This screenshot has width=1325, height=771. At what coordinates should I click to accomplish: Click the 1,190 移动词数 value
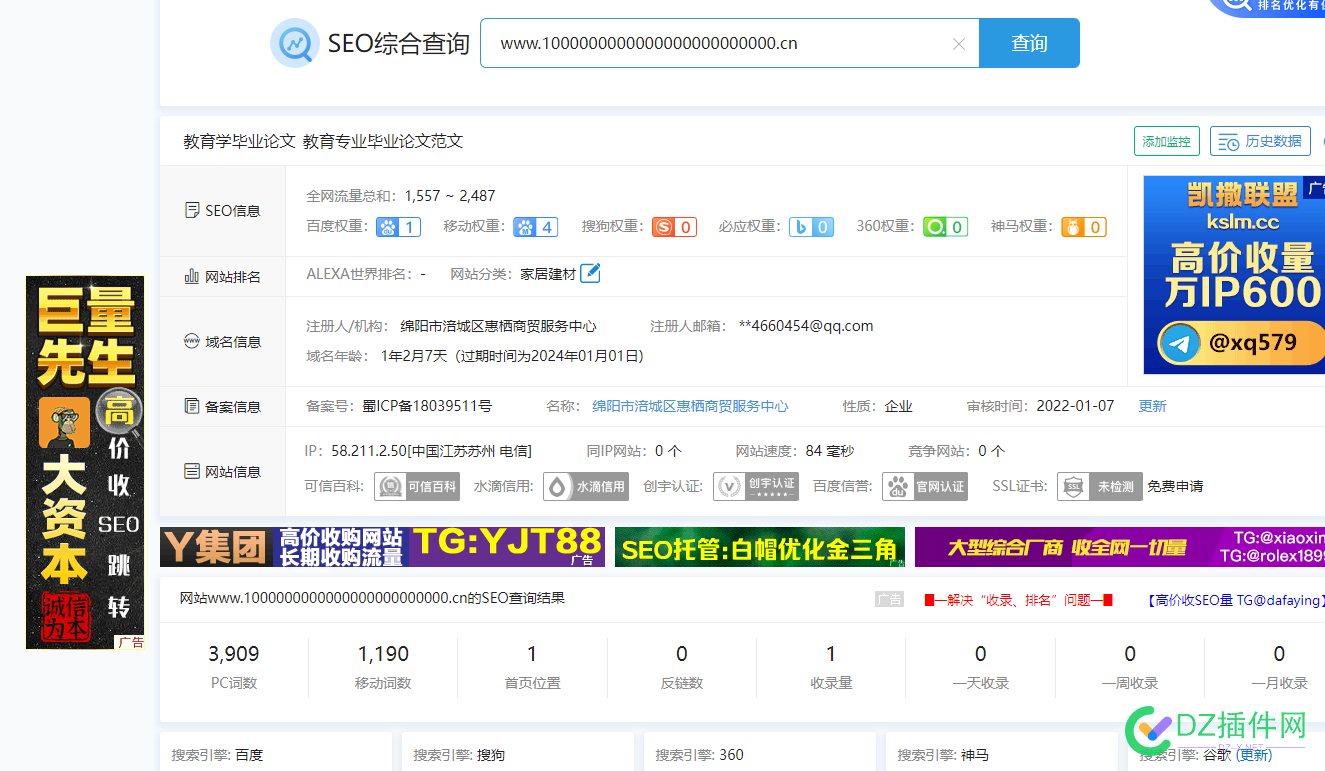click(383, 654)
